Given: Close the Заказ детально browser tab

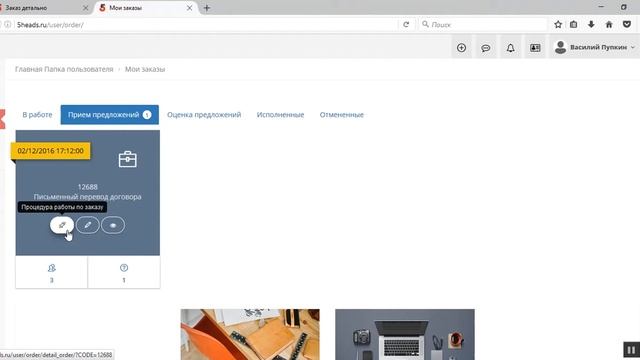Looking at the screenshot, I should [x=85, y=8].
